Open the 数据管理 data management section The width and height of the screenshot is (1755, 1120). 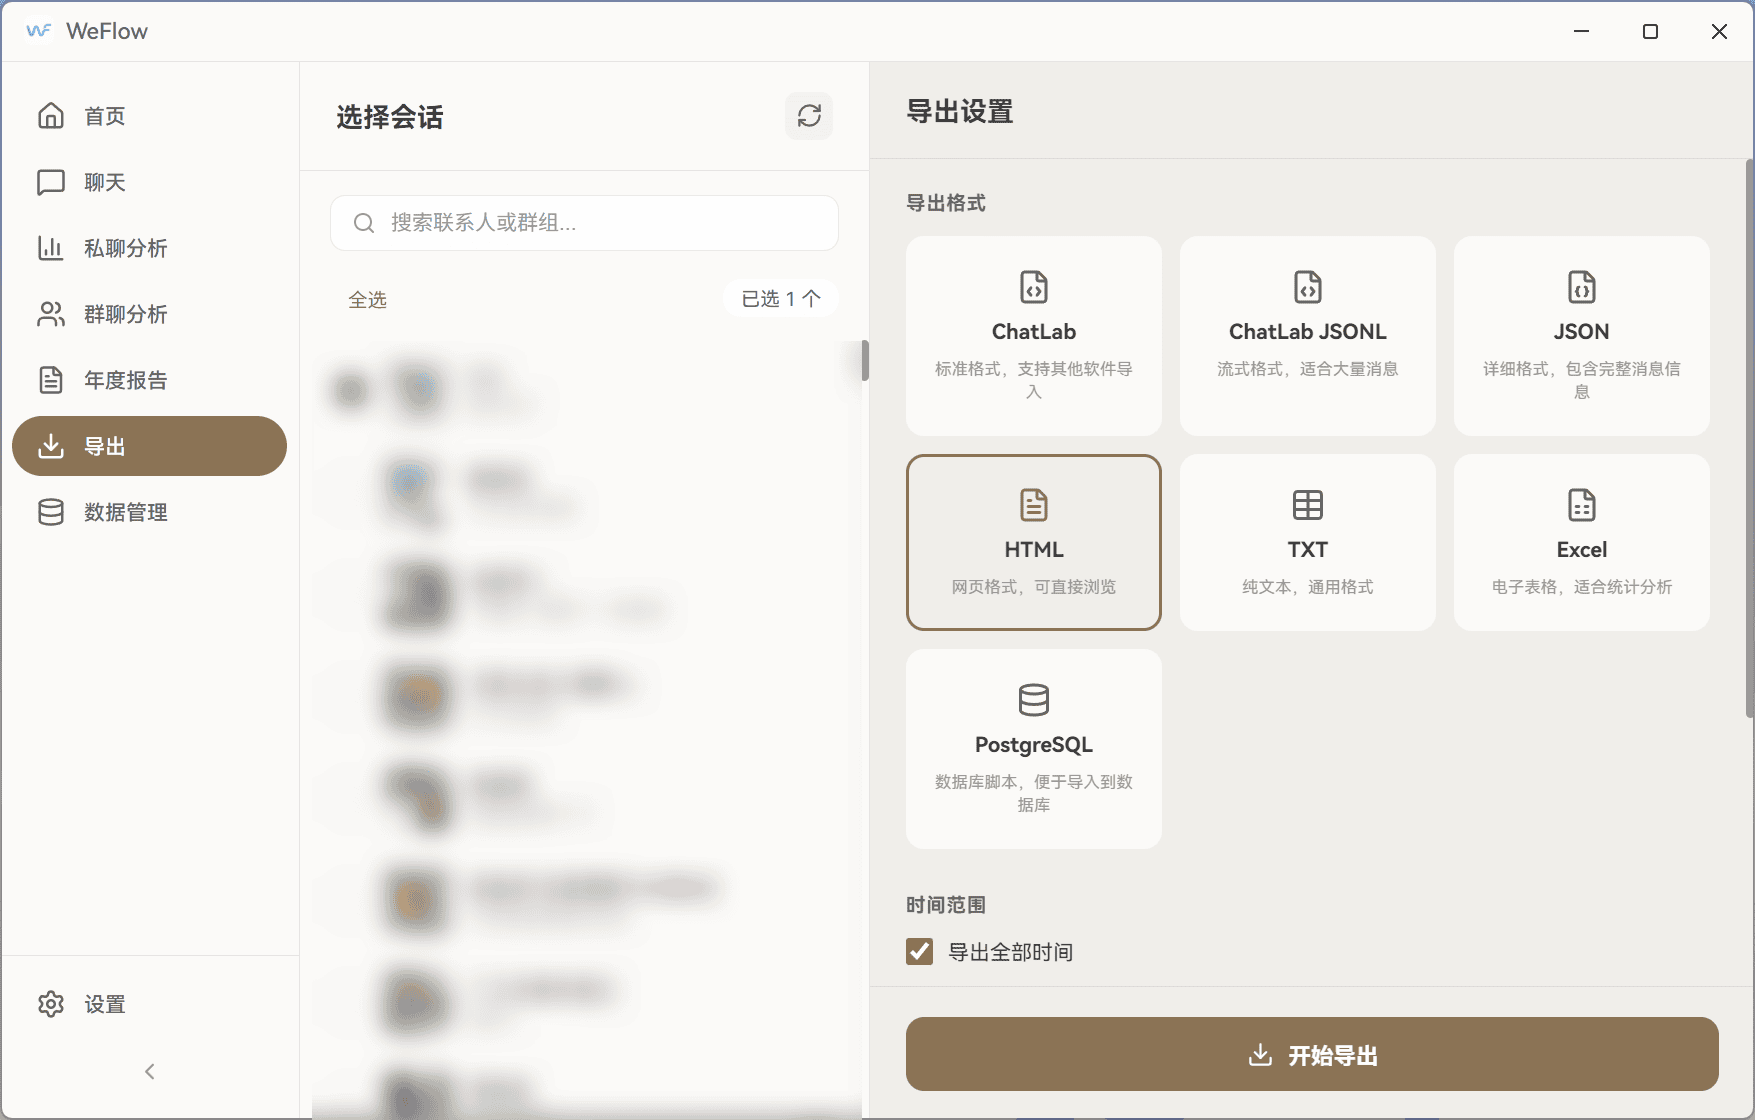[x=125, y=512]
